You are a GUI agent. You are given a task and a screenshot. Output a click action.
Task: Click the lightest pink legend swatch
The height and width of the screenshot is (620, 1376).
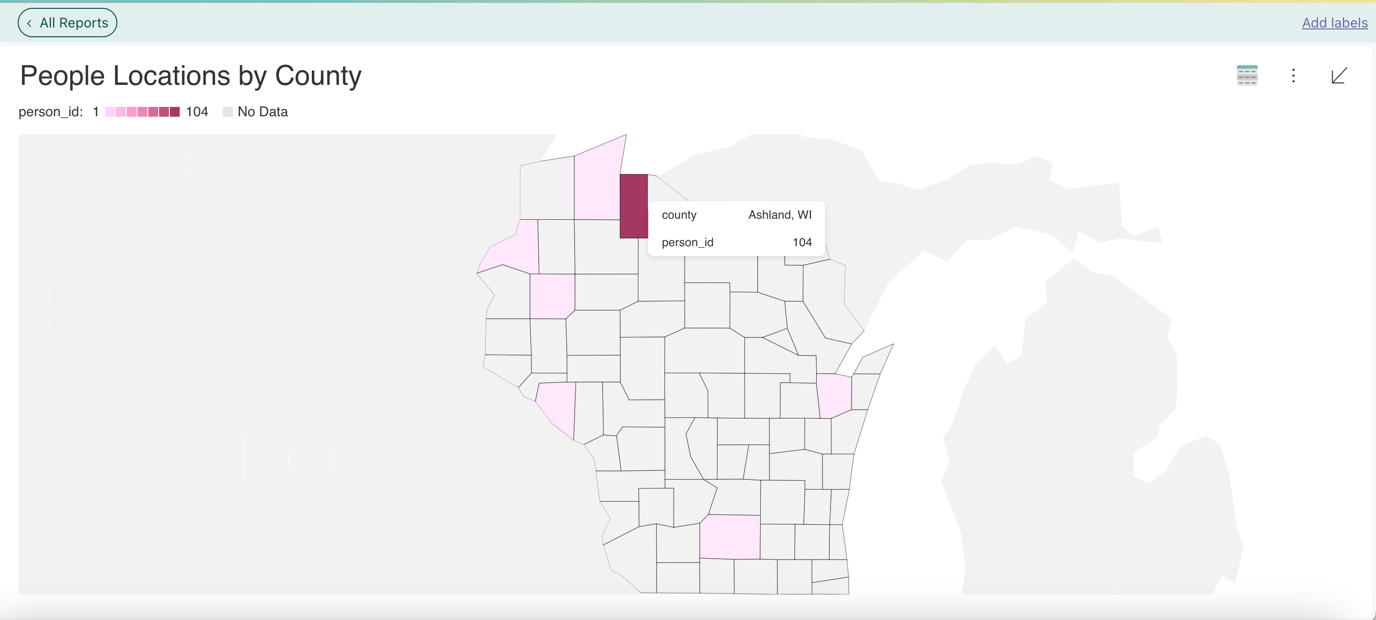[108, 111]
